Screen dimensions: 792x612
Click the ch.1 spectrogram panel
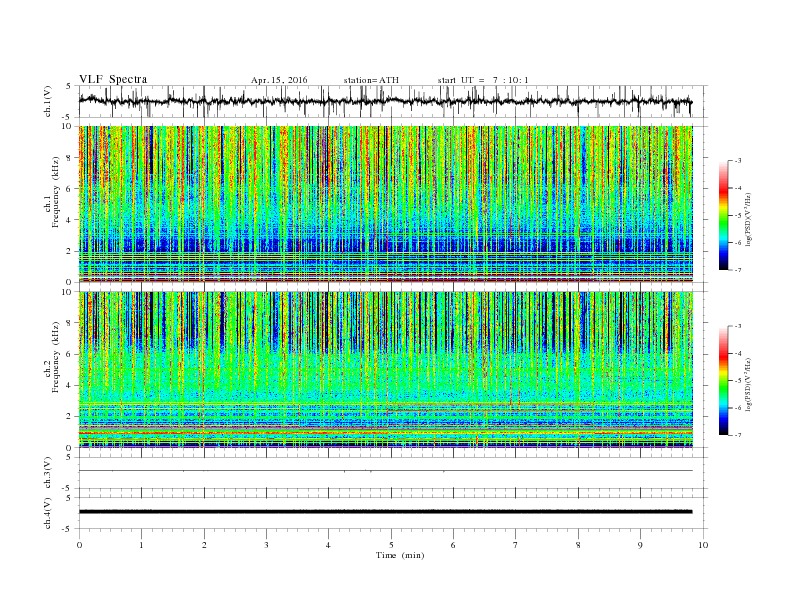385,204
